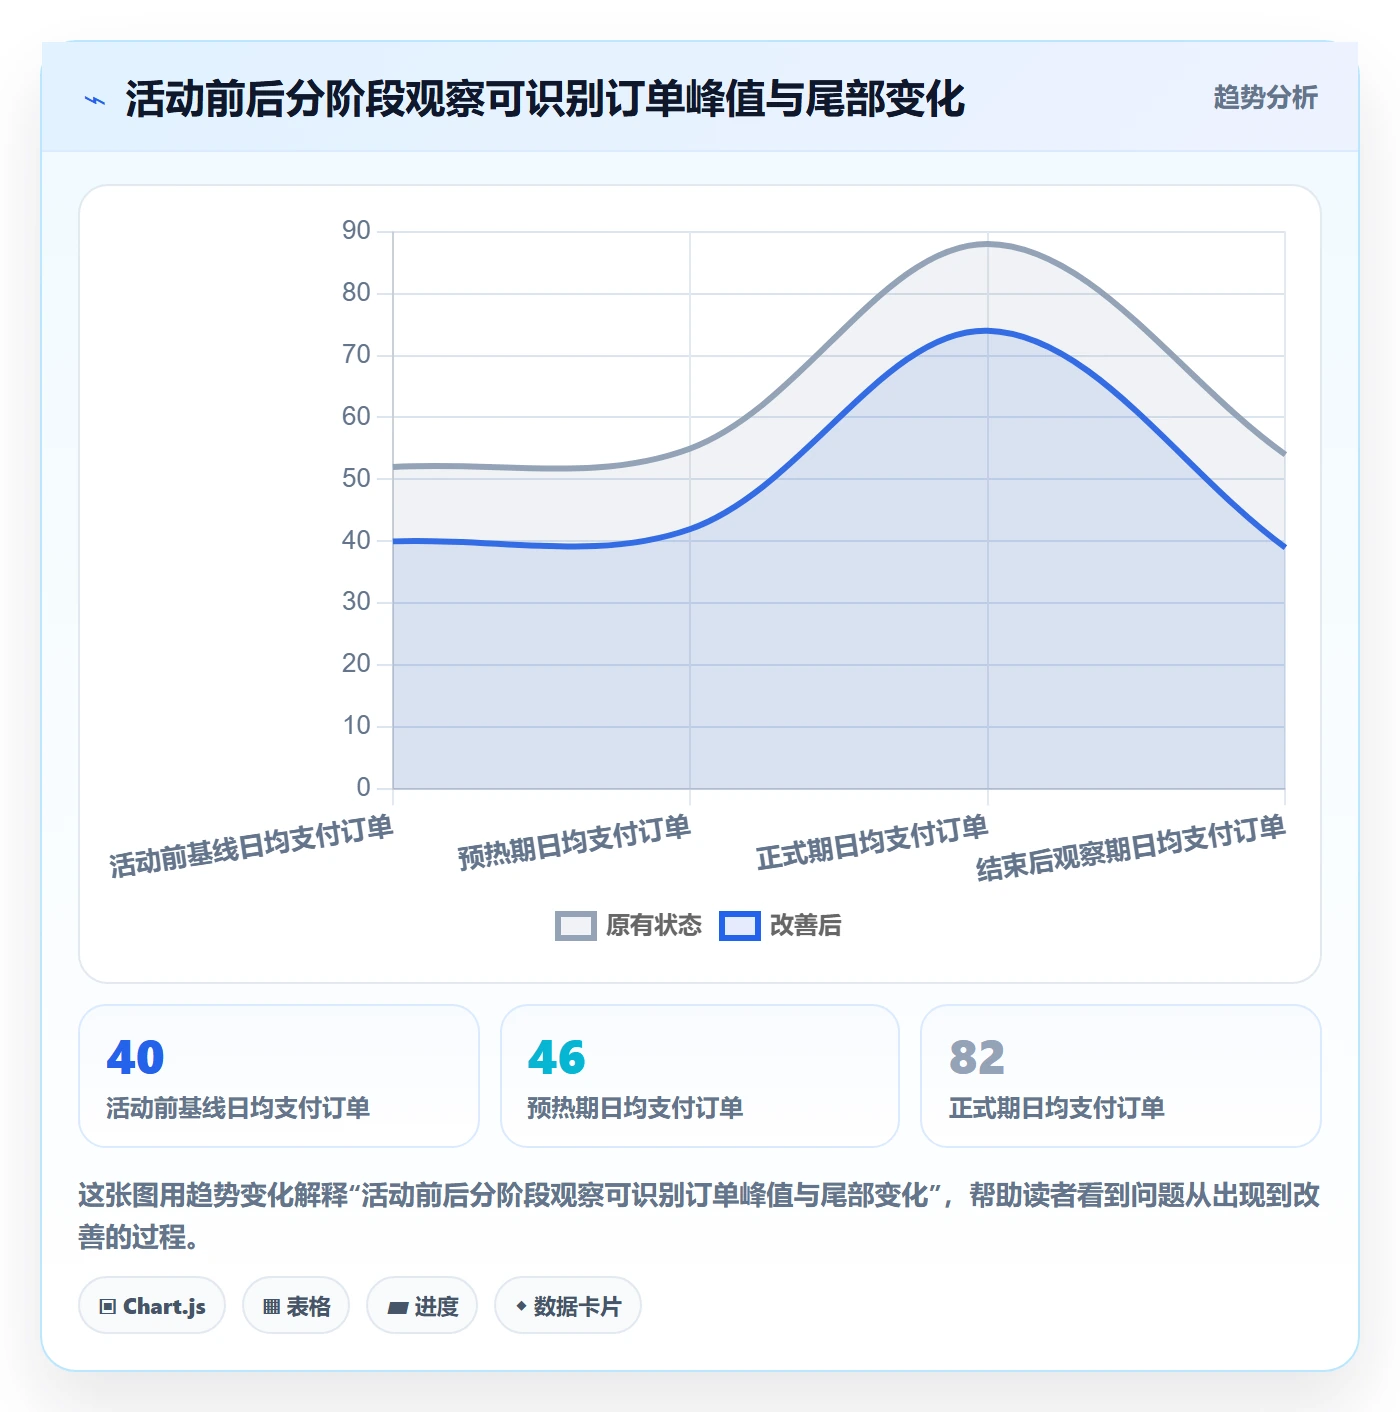This screenshot has height=1412, width=1400.
Task: Click the diamond icon in the 数据卡片 tag
Action: (x=521, y=1305)
